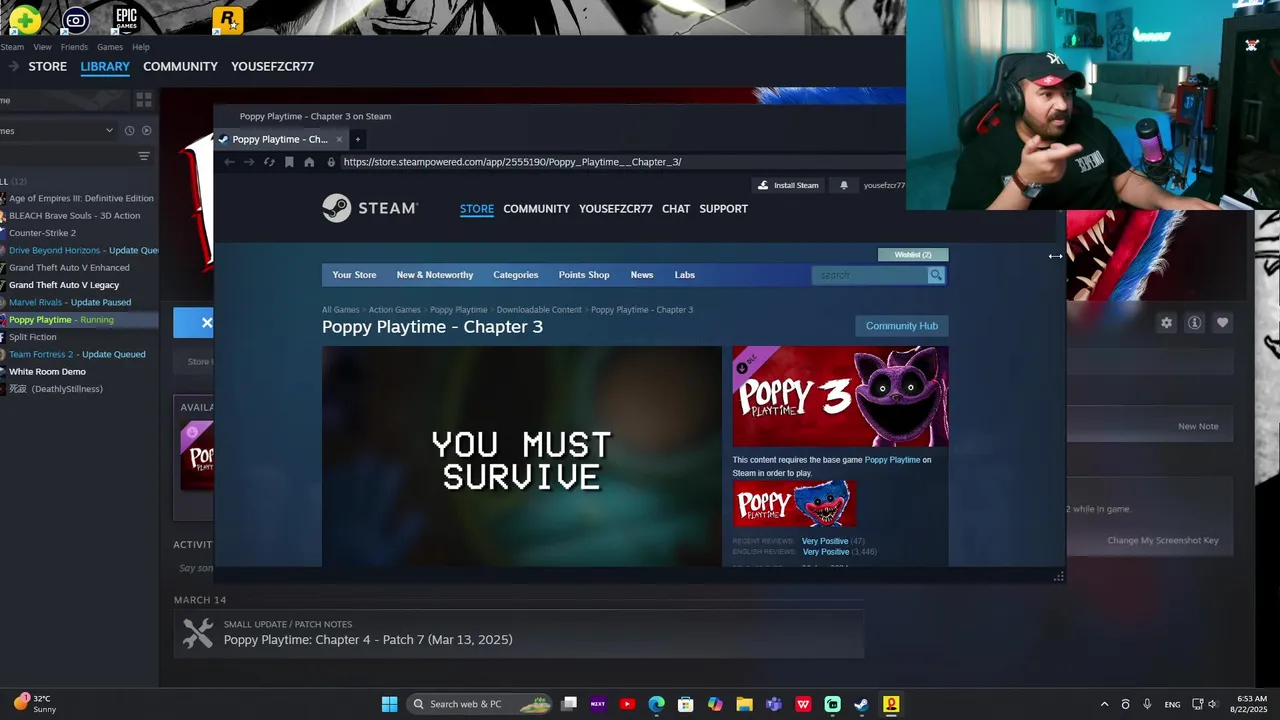Image resolution: width=1280 pixels, height=720 pixels.
Task: Open YouTube from the taskbar
Action: [627, 704]
